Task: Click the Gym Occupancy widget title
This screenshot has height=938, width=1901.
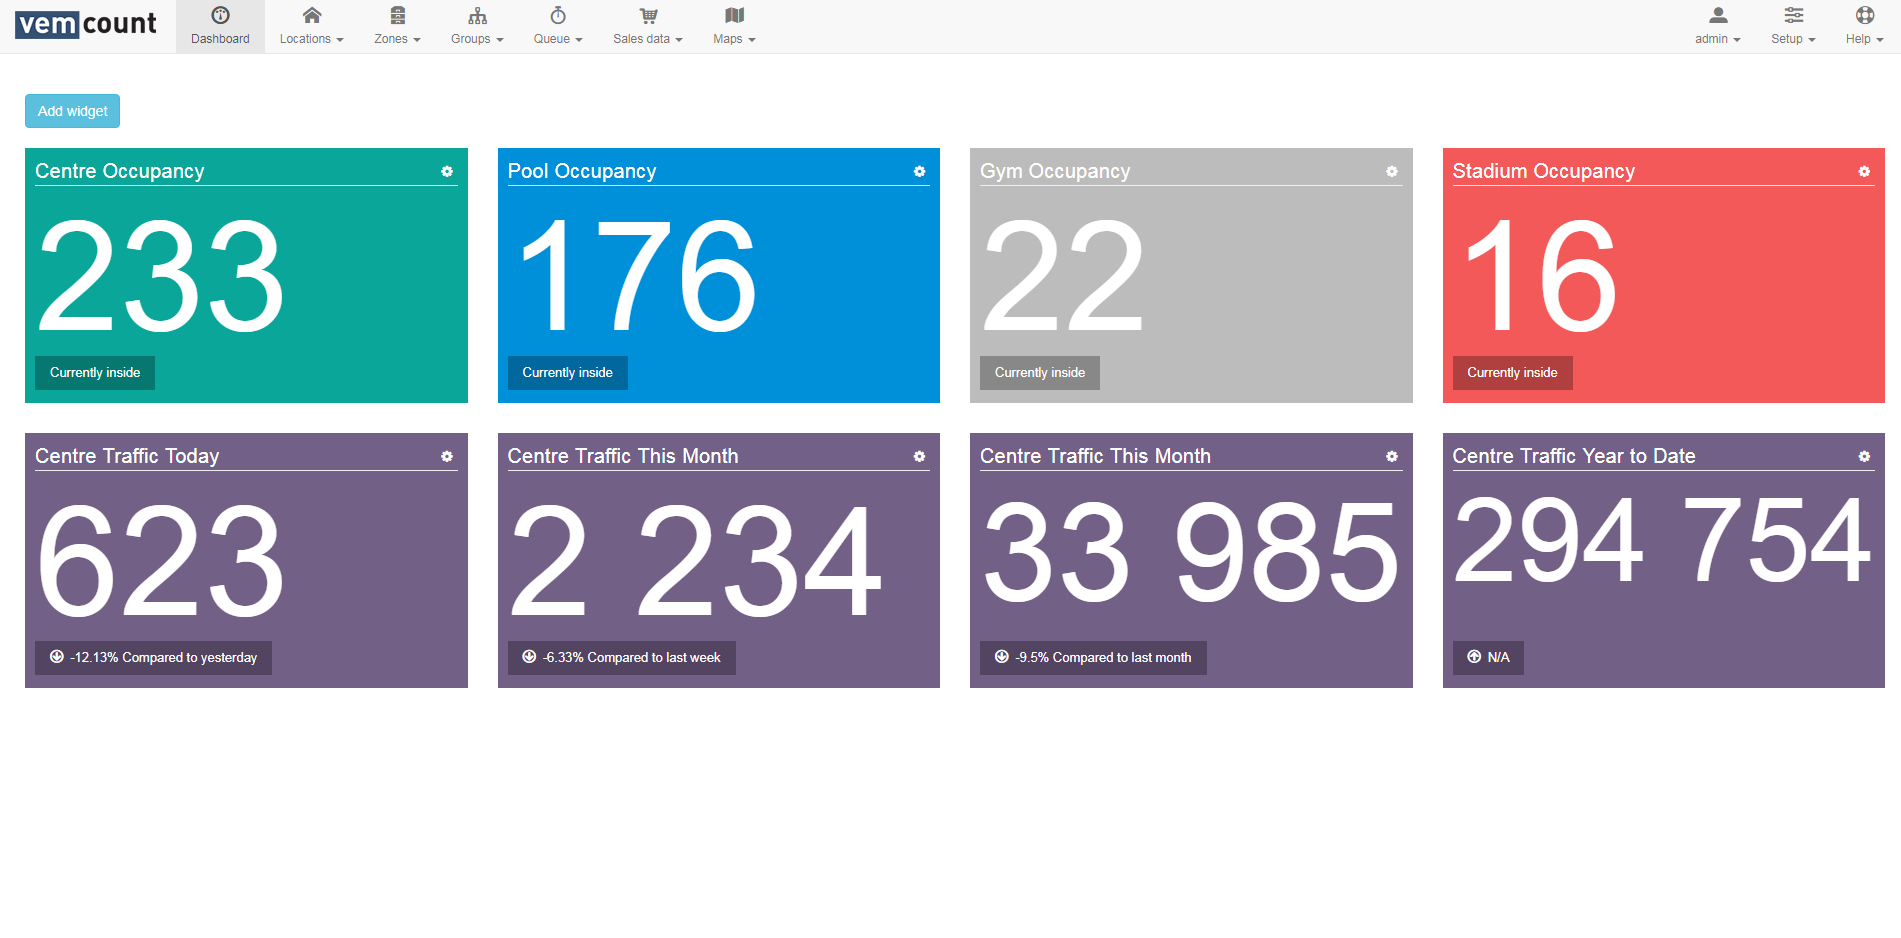Action: coord(1055,171)
